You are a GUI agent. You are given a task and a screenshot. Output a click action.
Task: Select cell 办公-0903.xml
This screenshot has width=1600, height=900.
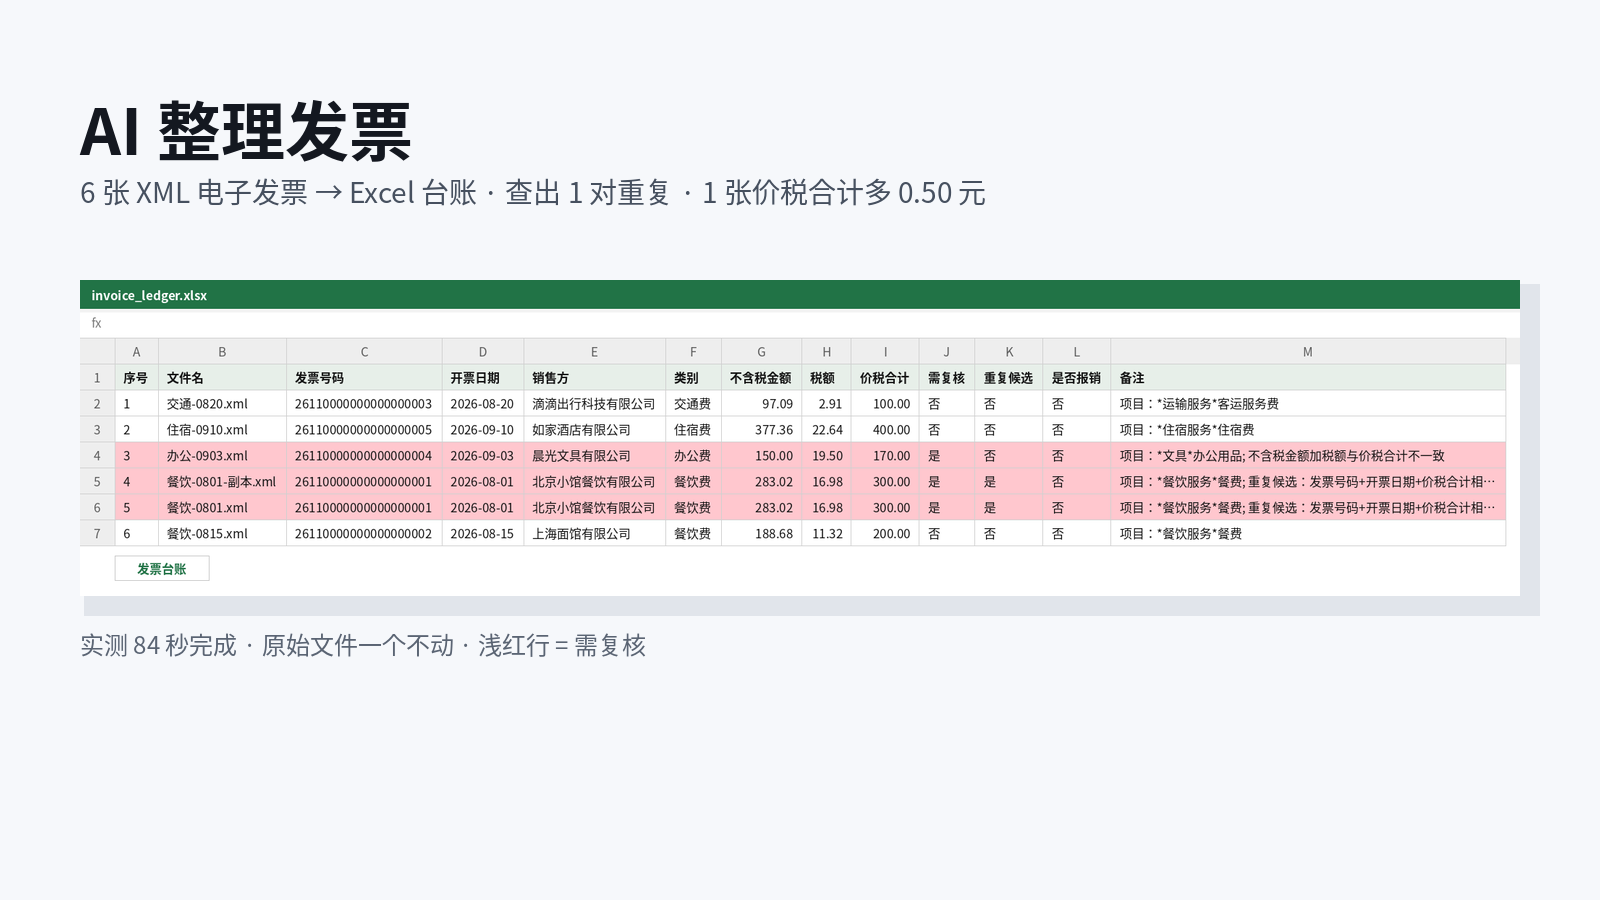tap(223, 456)
